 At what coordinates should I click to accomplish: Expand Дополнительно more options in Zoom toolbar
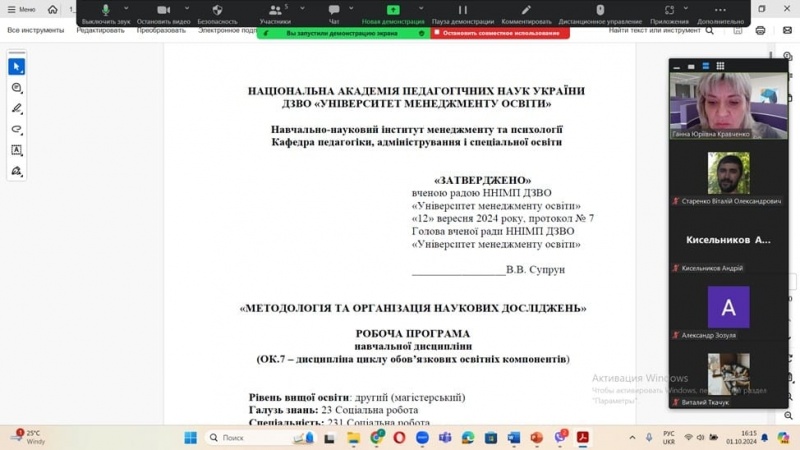tap(720, 12)
